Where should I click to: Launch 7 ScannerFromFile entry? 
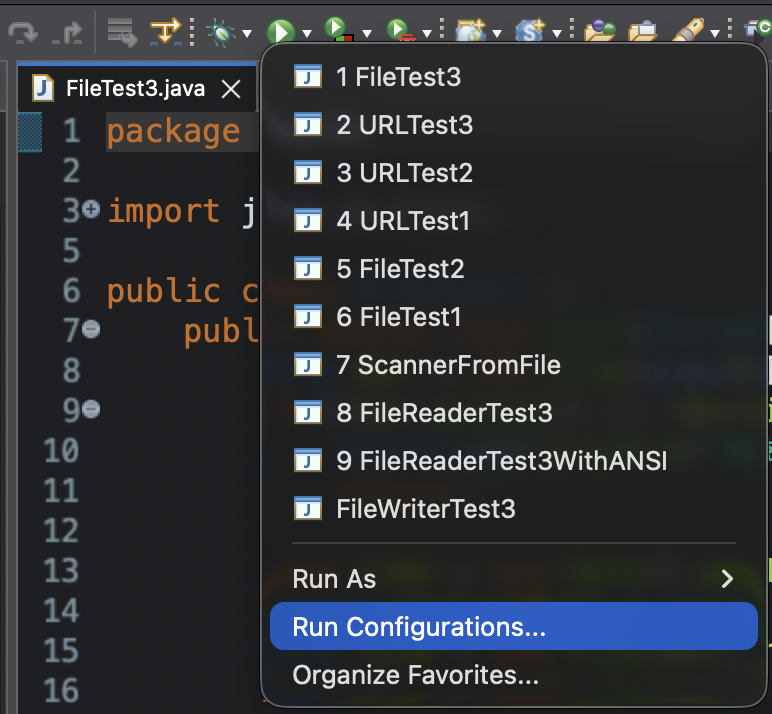click(514, 365)
